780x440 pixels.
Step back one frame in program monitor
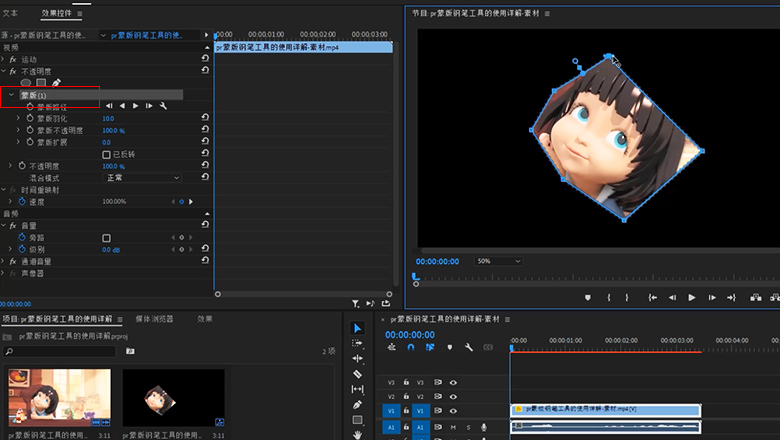click(x=672, y=297)
